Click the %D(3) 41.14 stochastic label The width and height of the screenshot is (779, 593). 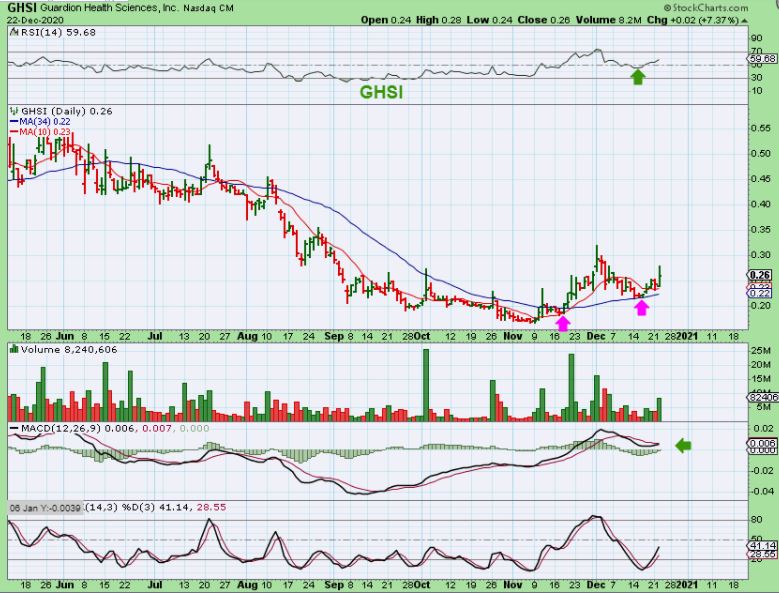coord(155,508)
